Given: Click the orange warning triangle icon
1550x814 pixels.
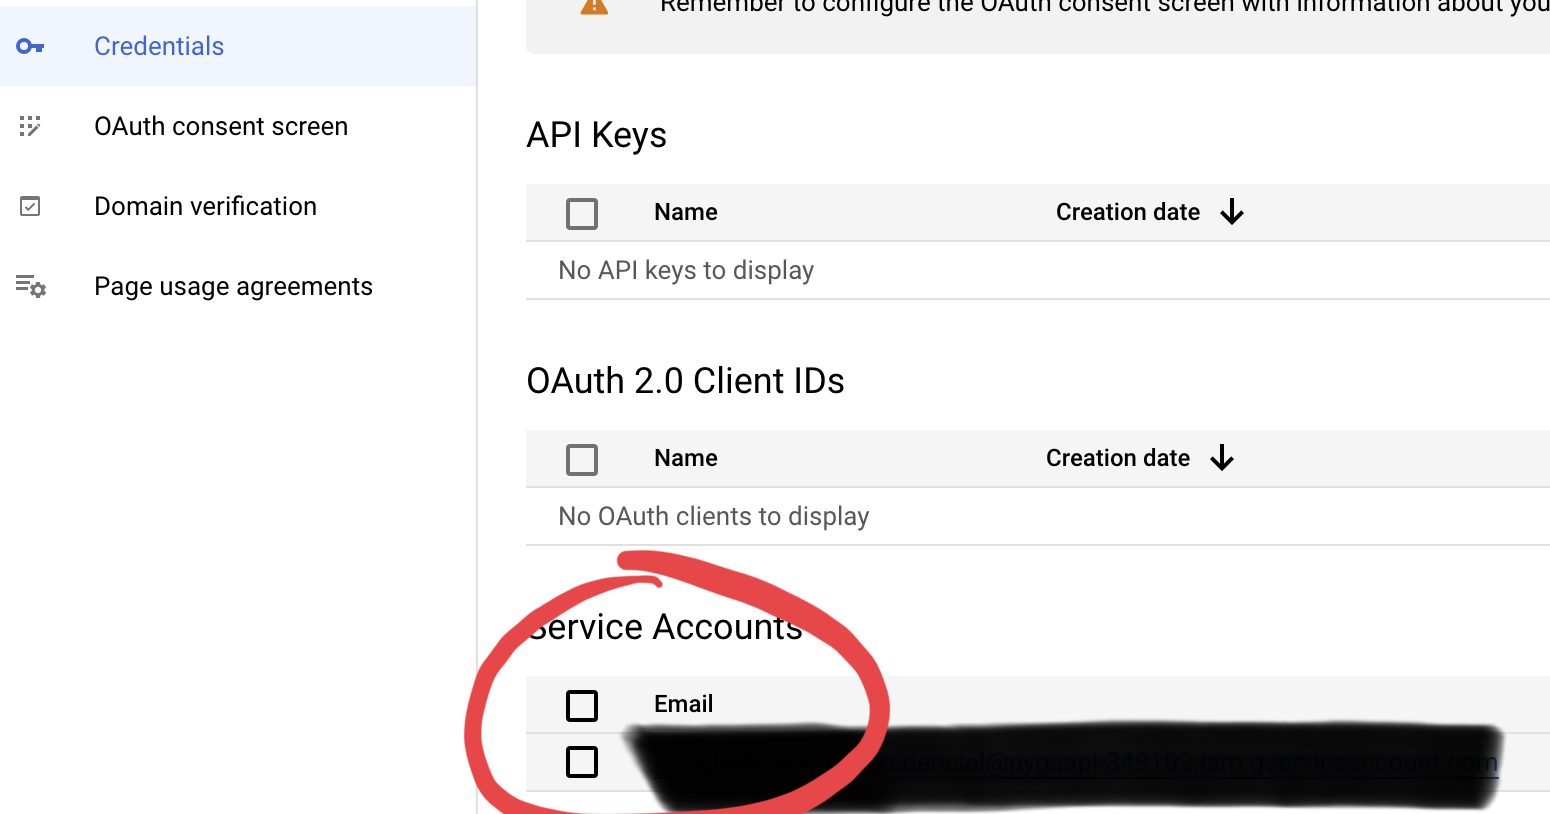Looking at the screenshot, I should point(594,6).
